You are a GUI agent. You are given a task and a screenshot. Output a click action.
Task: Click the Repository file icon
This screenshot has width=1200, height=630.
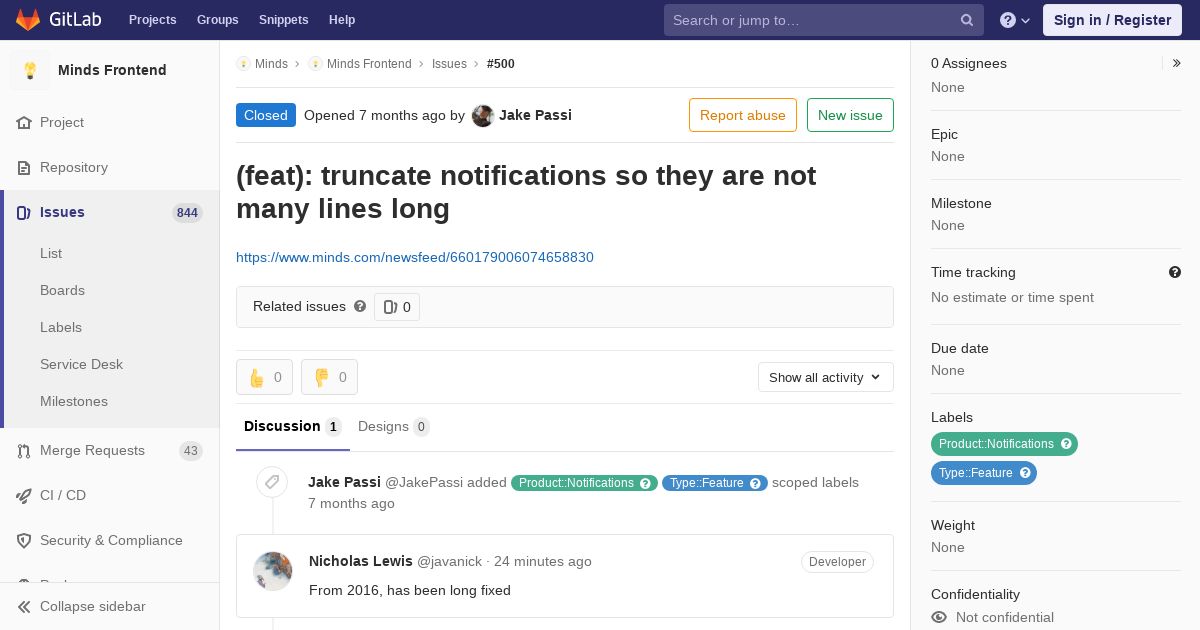click(24, 167)
